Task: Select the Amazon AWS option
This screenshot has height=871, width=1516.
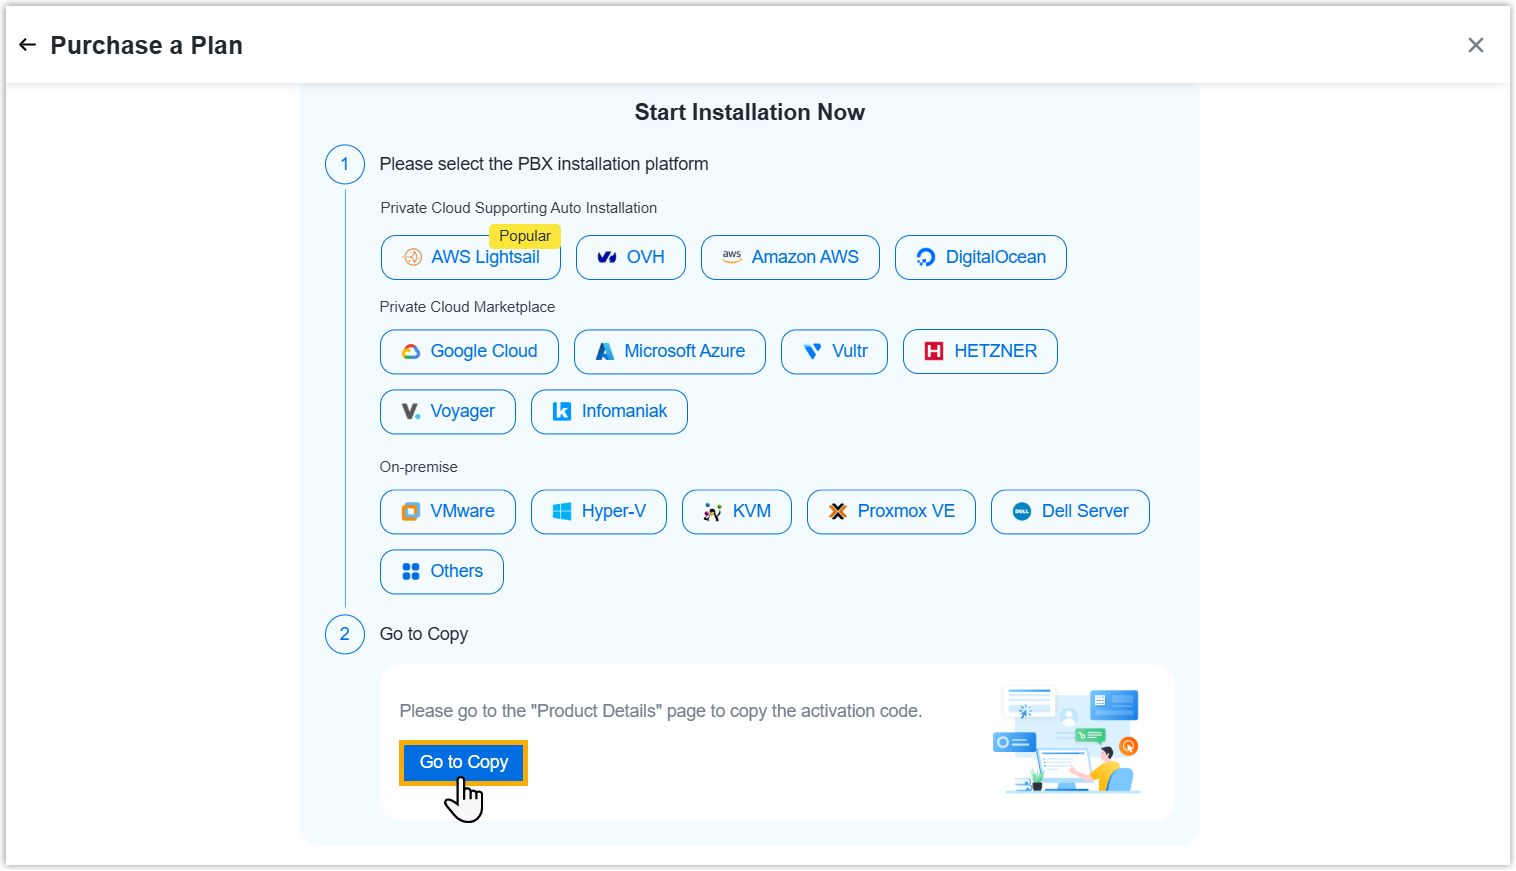Action: pyautogui.click(x=789, y=258)
